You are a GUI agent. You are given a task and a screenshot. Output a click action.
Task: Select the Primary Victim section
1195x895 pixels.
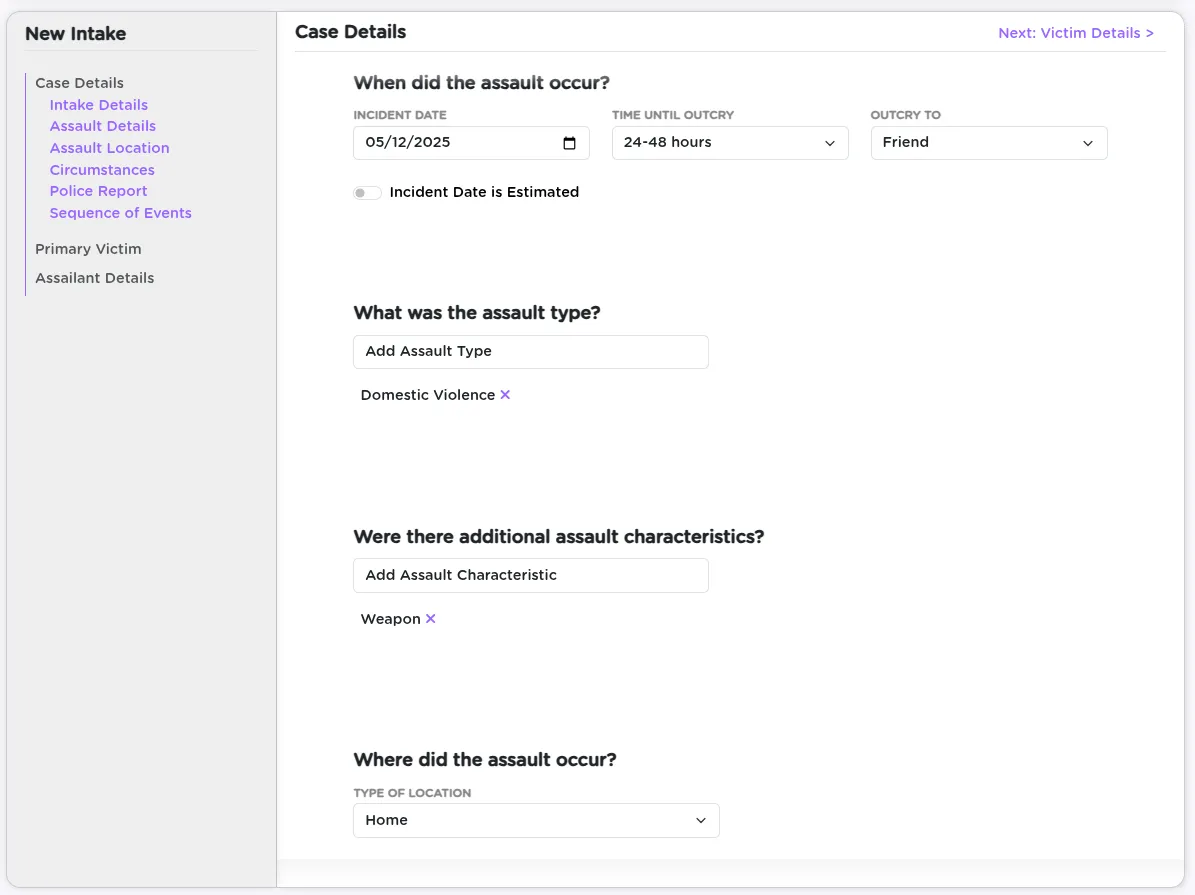point(88,249)
